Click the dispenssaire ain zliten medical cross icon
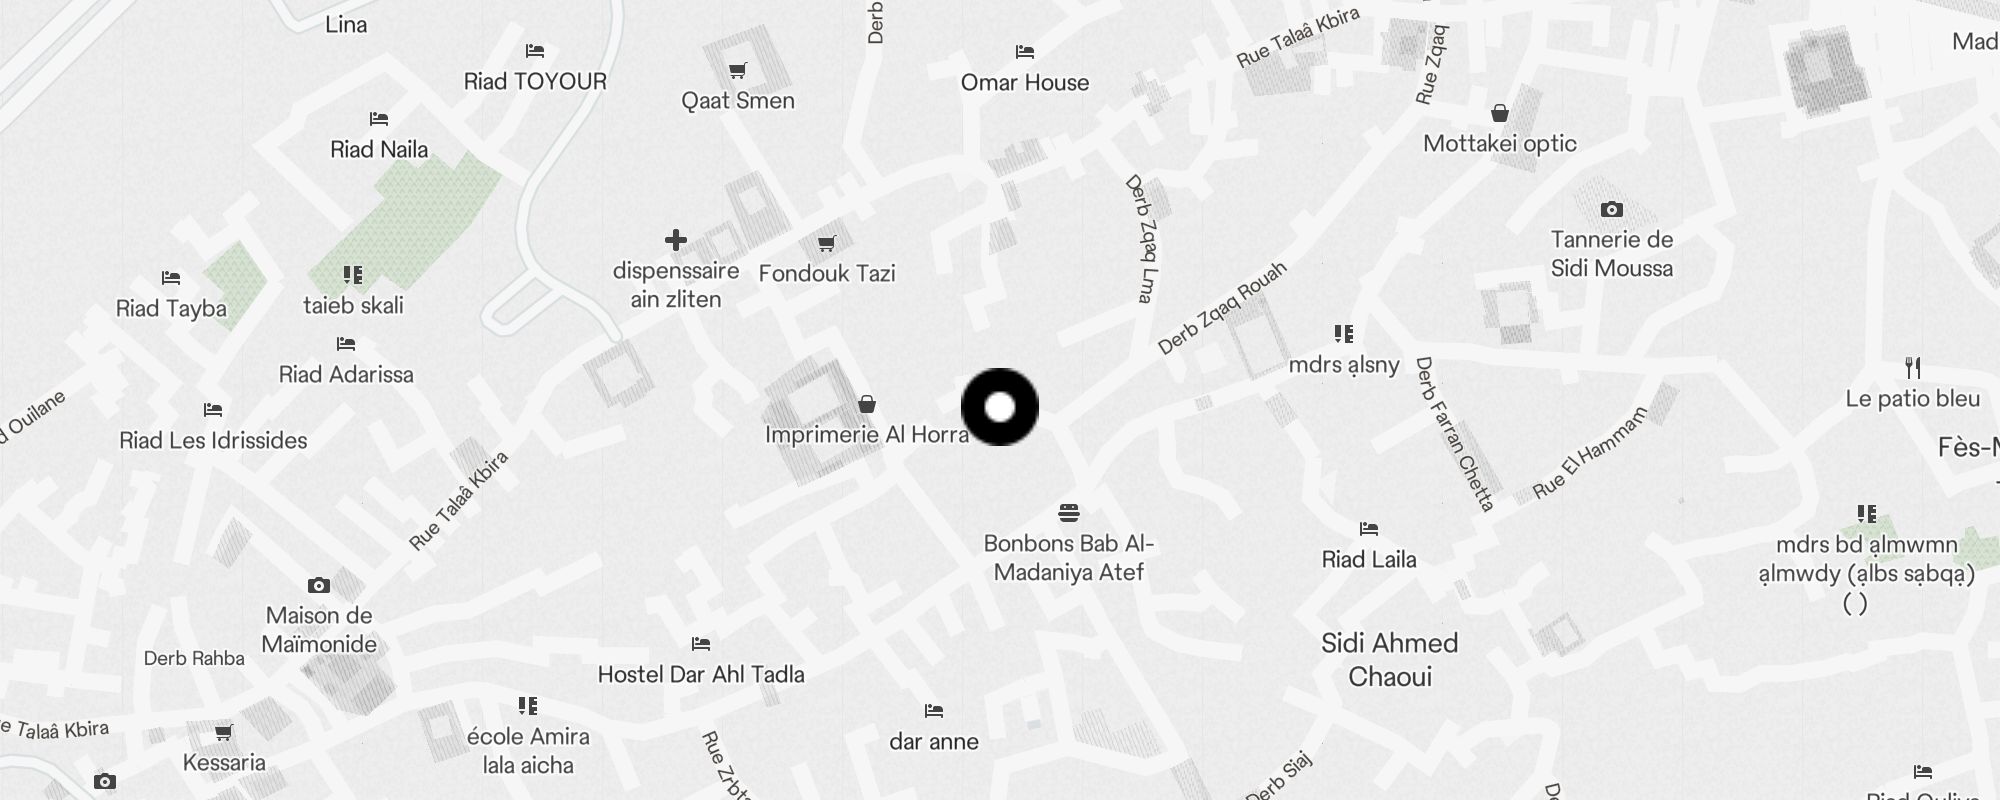This screenshot has height=800, width=2000. coord(676,240)
